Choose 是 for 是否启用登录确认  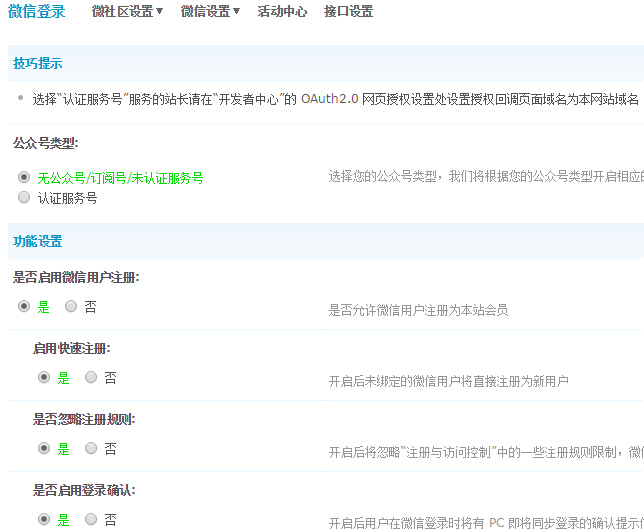click(44, 519)
